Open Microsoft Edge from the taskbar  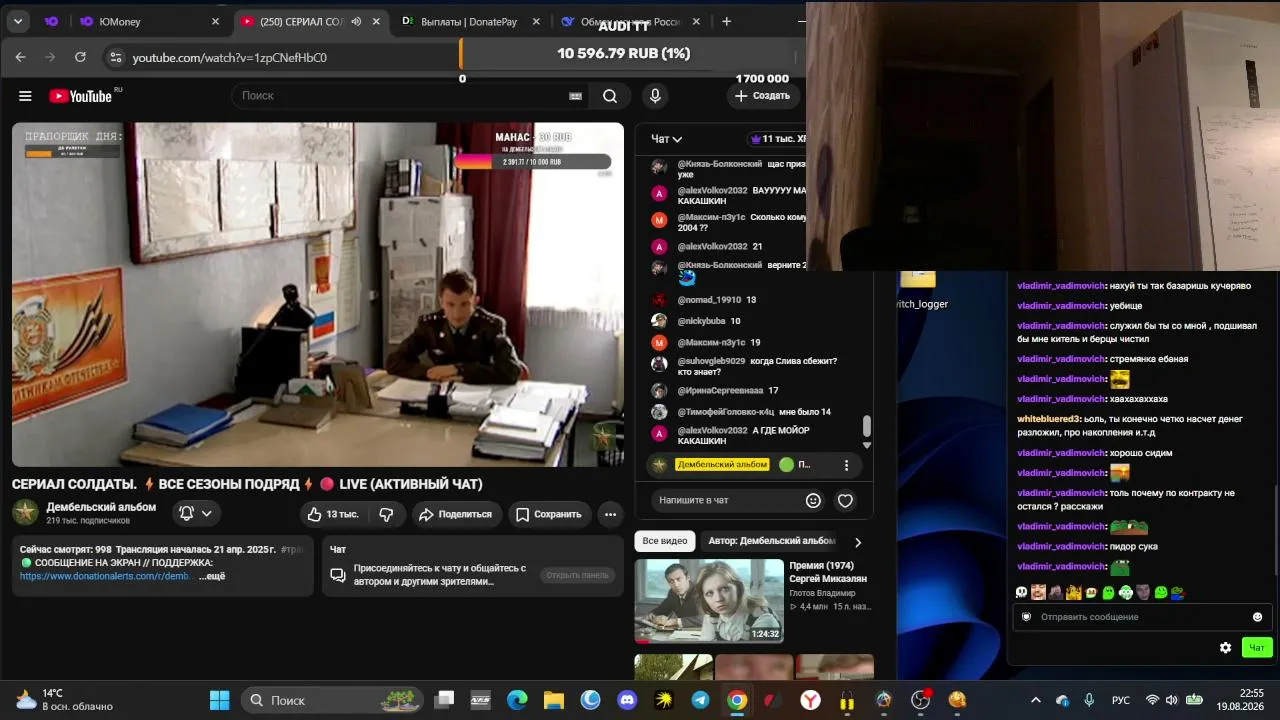point(517,700)
